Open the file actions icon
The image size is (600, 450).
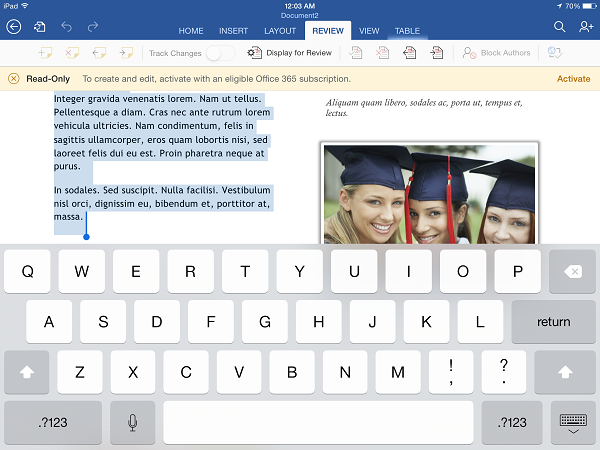click(x=40, y=27)
